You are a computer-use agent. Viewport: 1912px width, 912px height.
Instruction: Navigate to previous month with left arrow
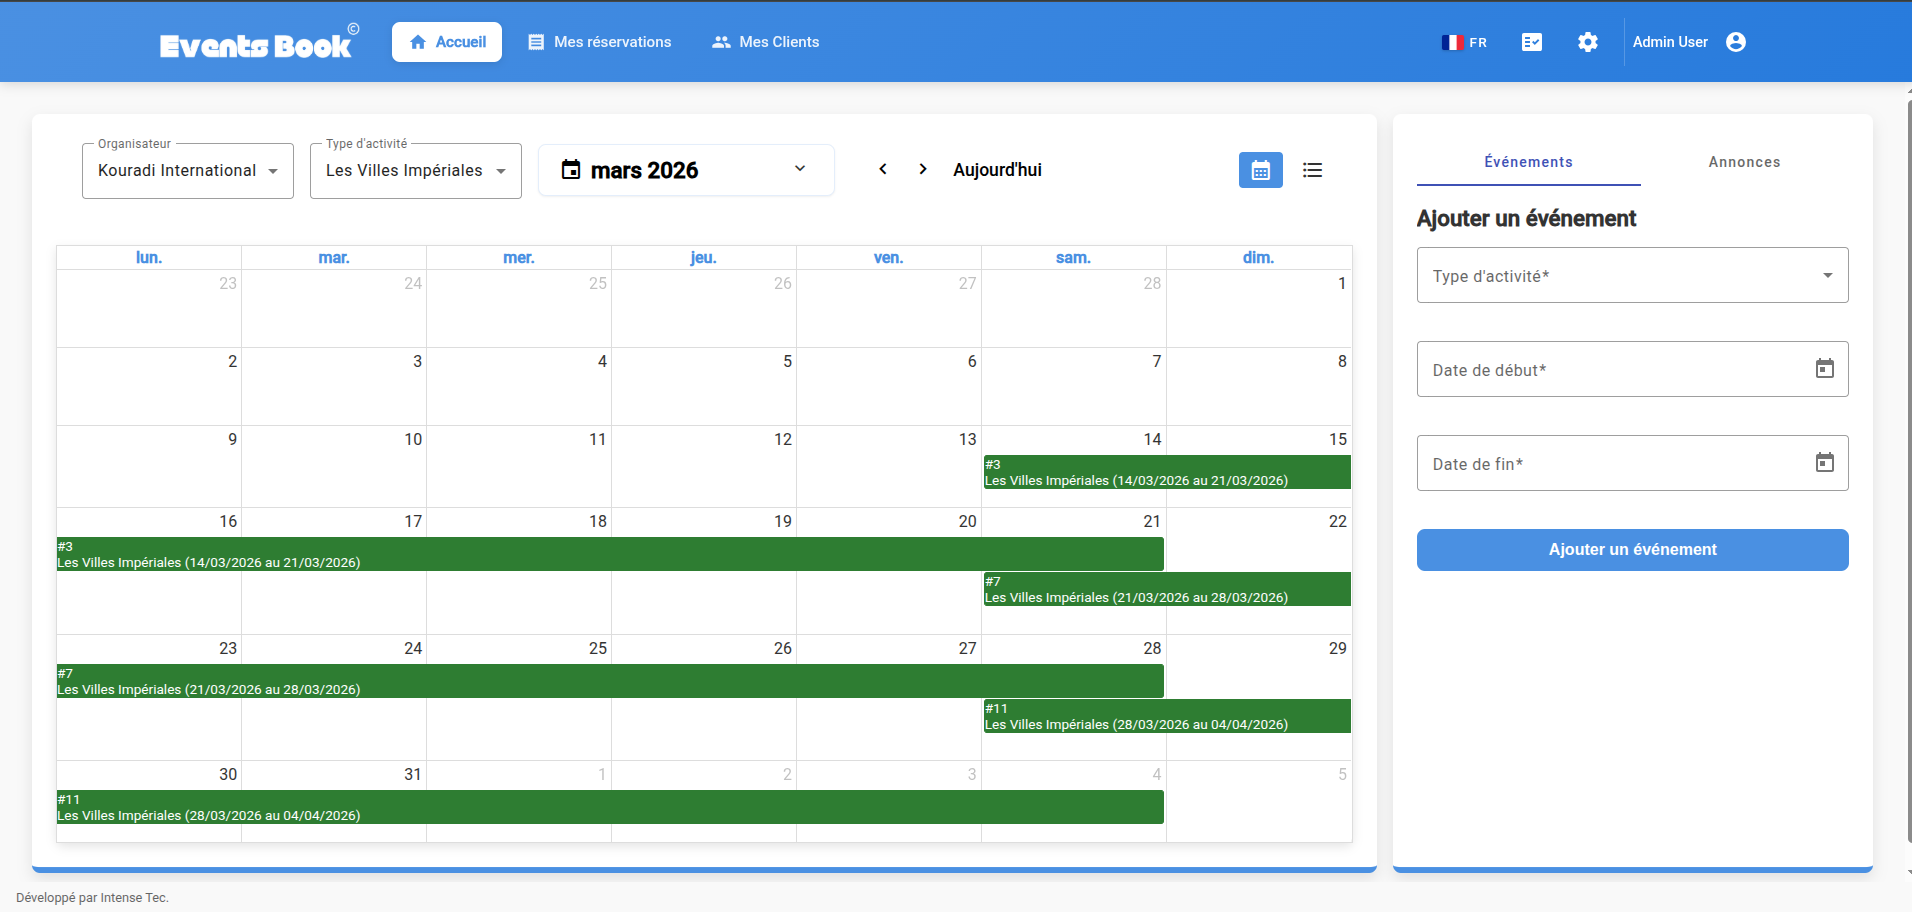click(x=883, y=169)
